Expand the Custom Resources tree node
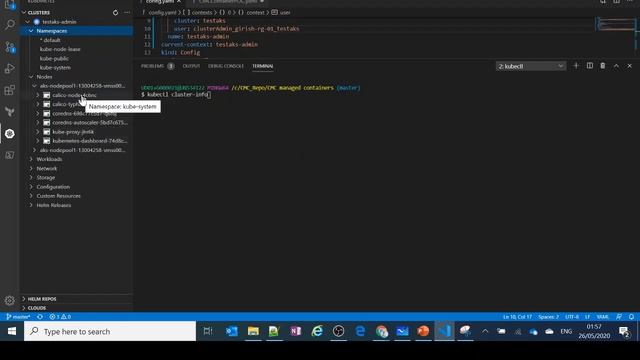This screenshot has height=360, width=640. click(31, 196)
